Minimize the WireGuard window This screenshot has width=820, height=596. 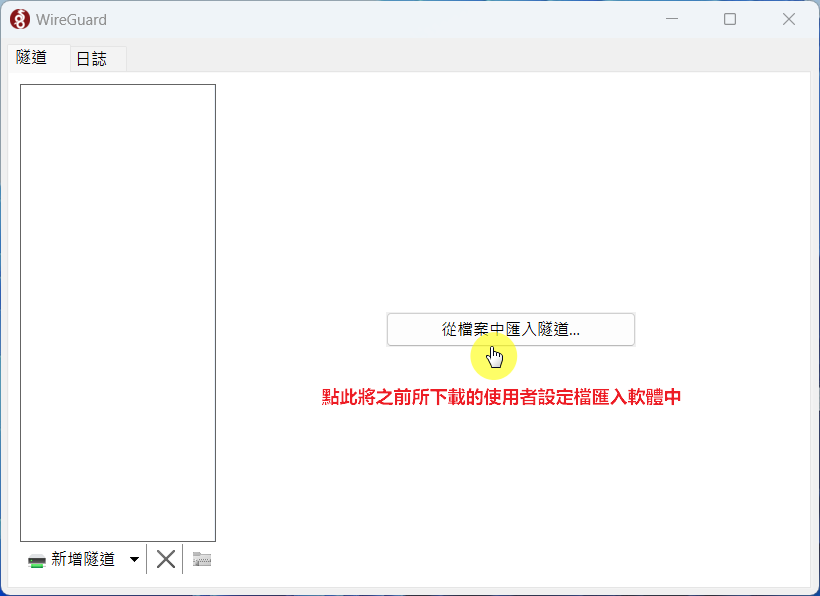[x=672, y=19]
